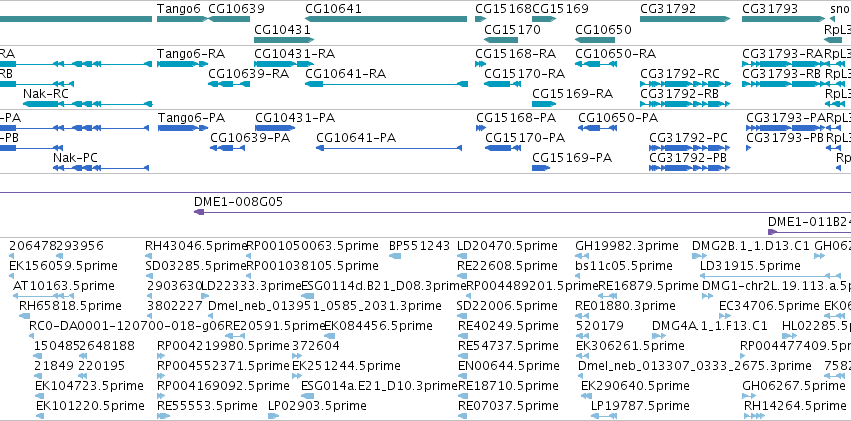Image resolution: width=851 pixels, height=421 pixels.
Task: Click the BP551243 EST marker
Action: pyautogui.click(x=395, y=256)
